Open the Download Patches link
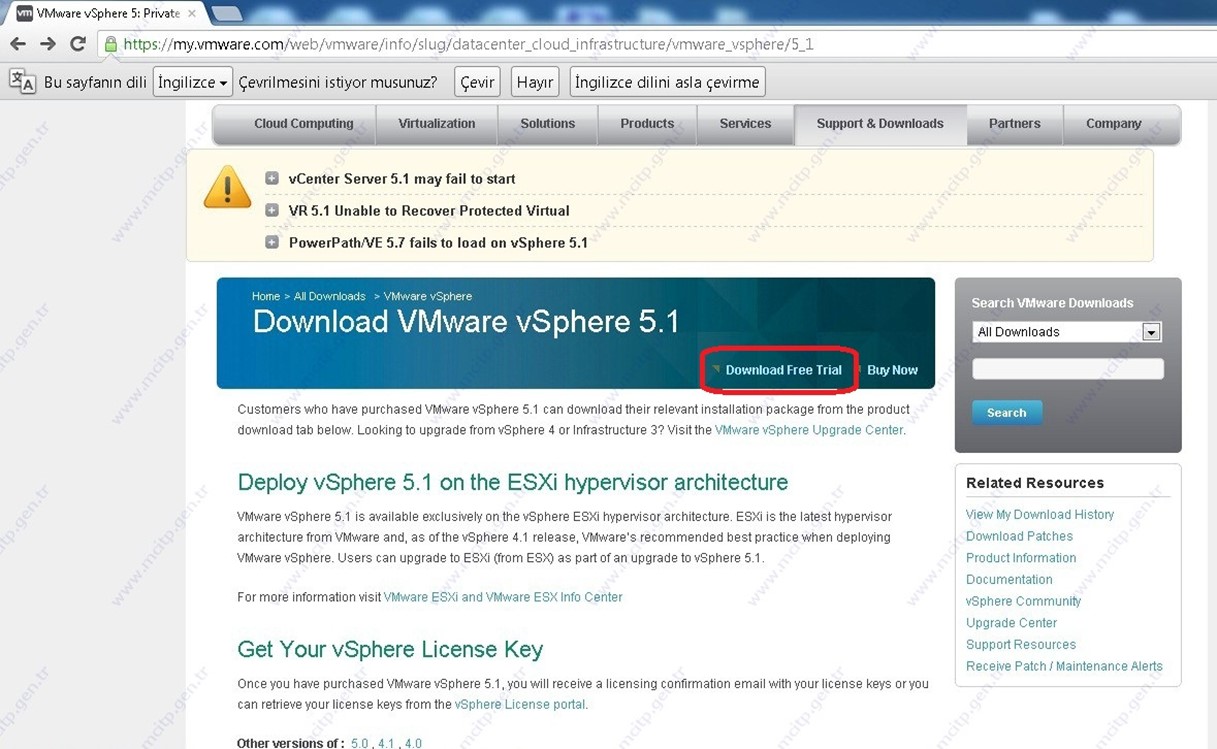This screenshot has height=749, width=1217. point(1019,536)
